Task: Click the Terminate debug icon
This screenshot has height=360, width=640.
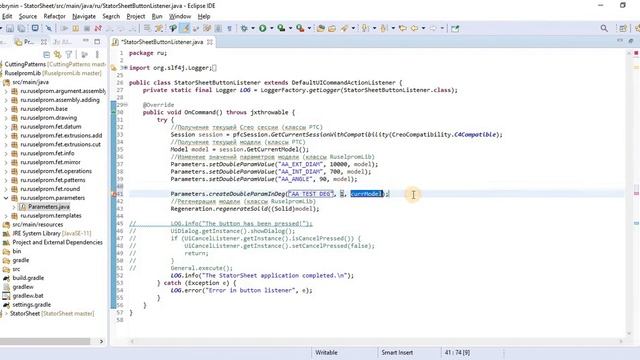Action: click(87, 28)
